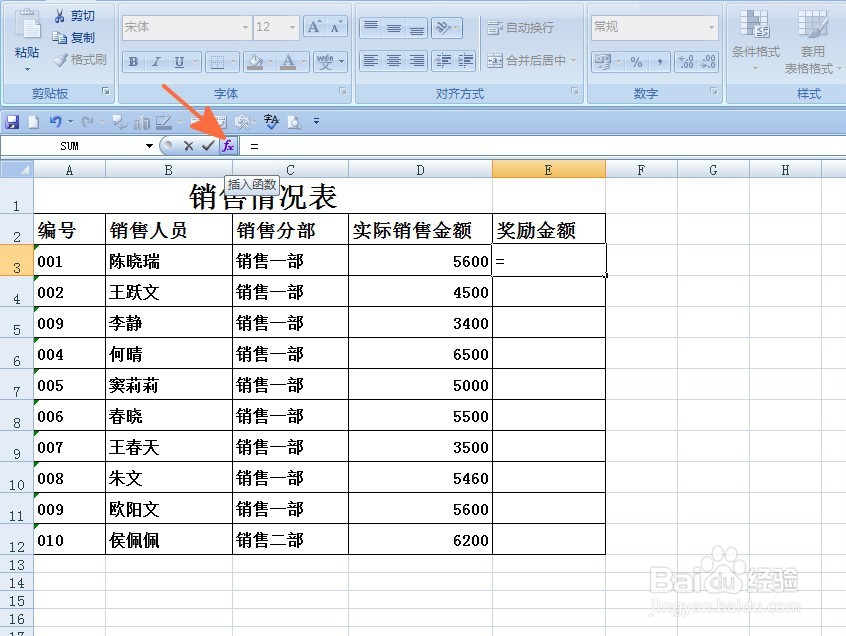This screenshot has height=636, width=846.
Task: Click the Undo icon
Action: click(x=56, y=121)
